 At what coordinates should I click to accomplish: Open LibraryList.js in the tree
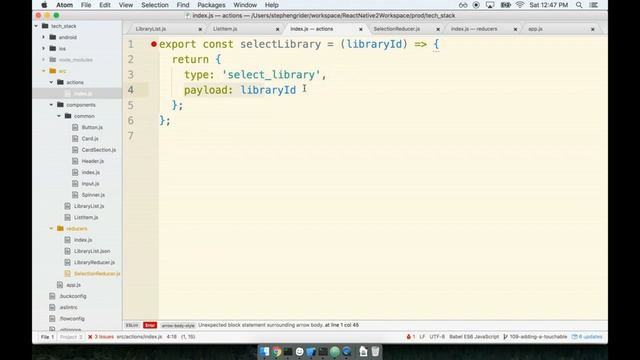89,206
